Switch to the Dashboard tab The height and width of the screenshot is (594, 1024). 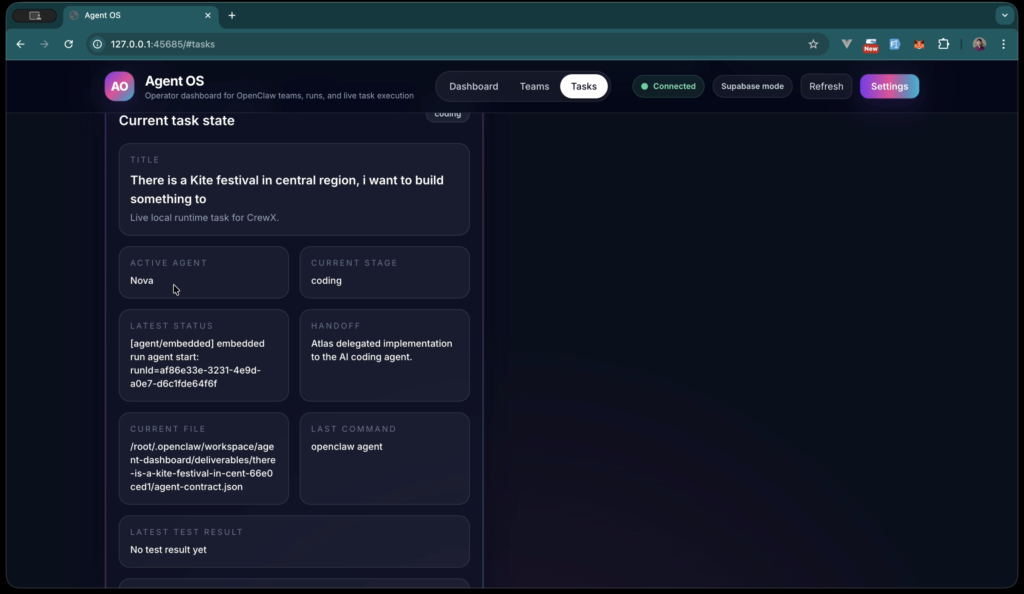point(473,86)
